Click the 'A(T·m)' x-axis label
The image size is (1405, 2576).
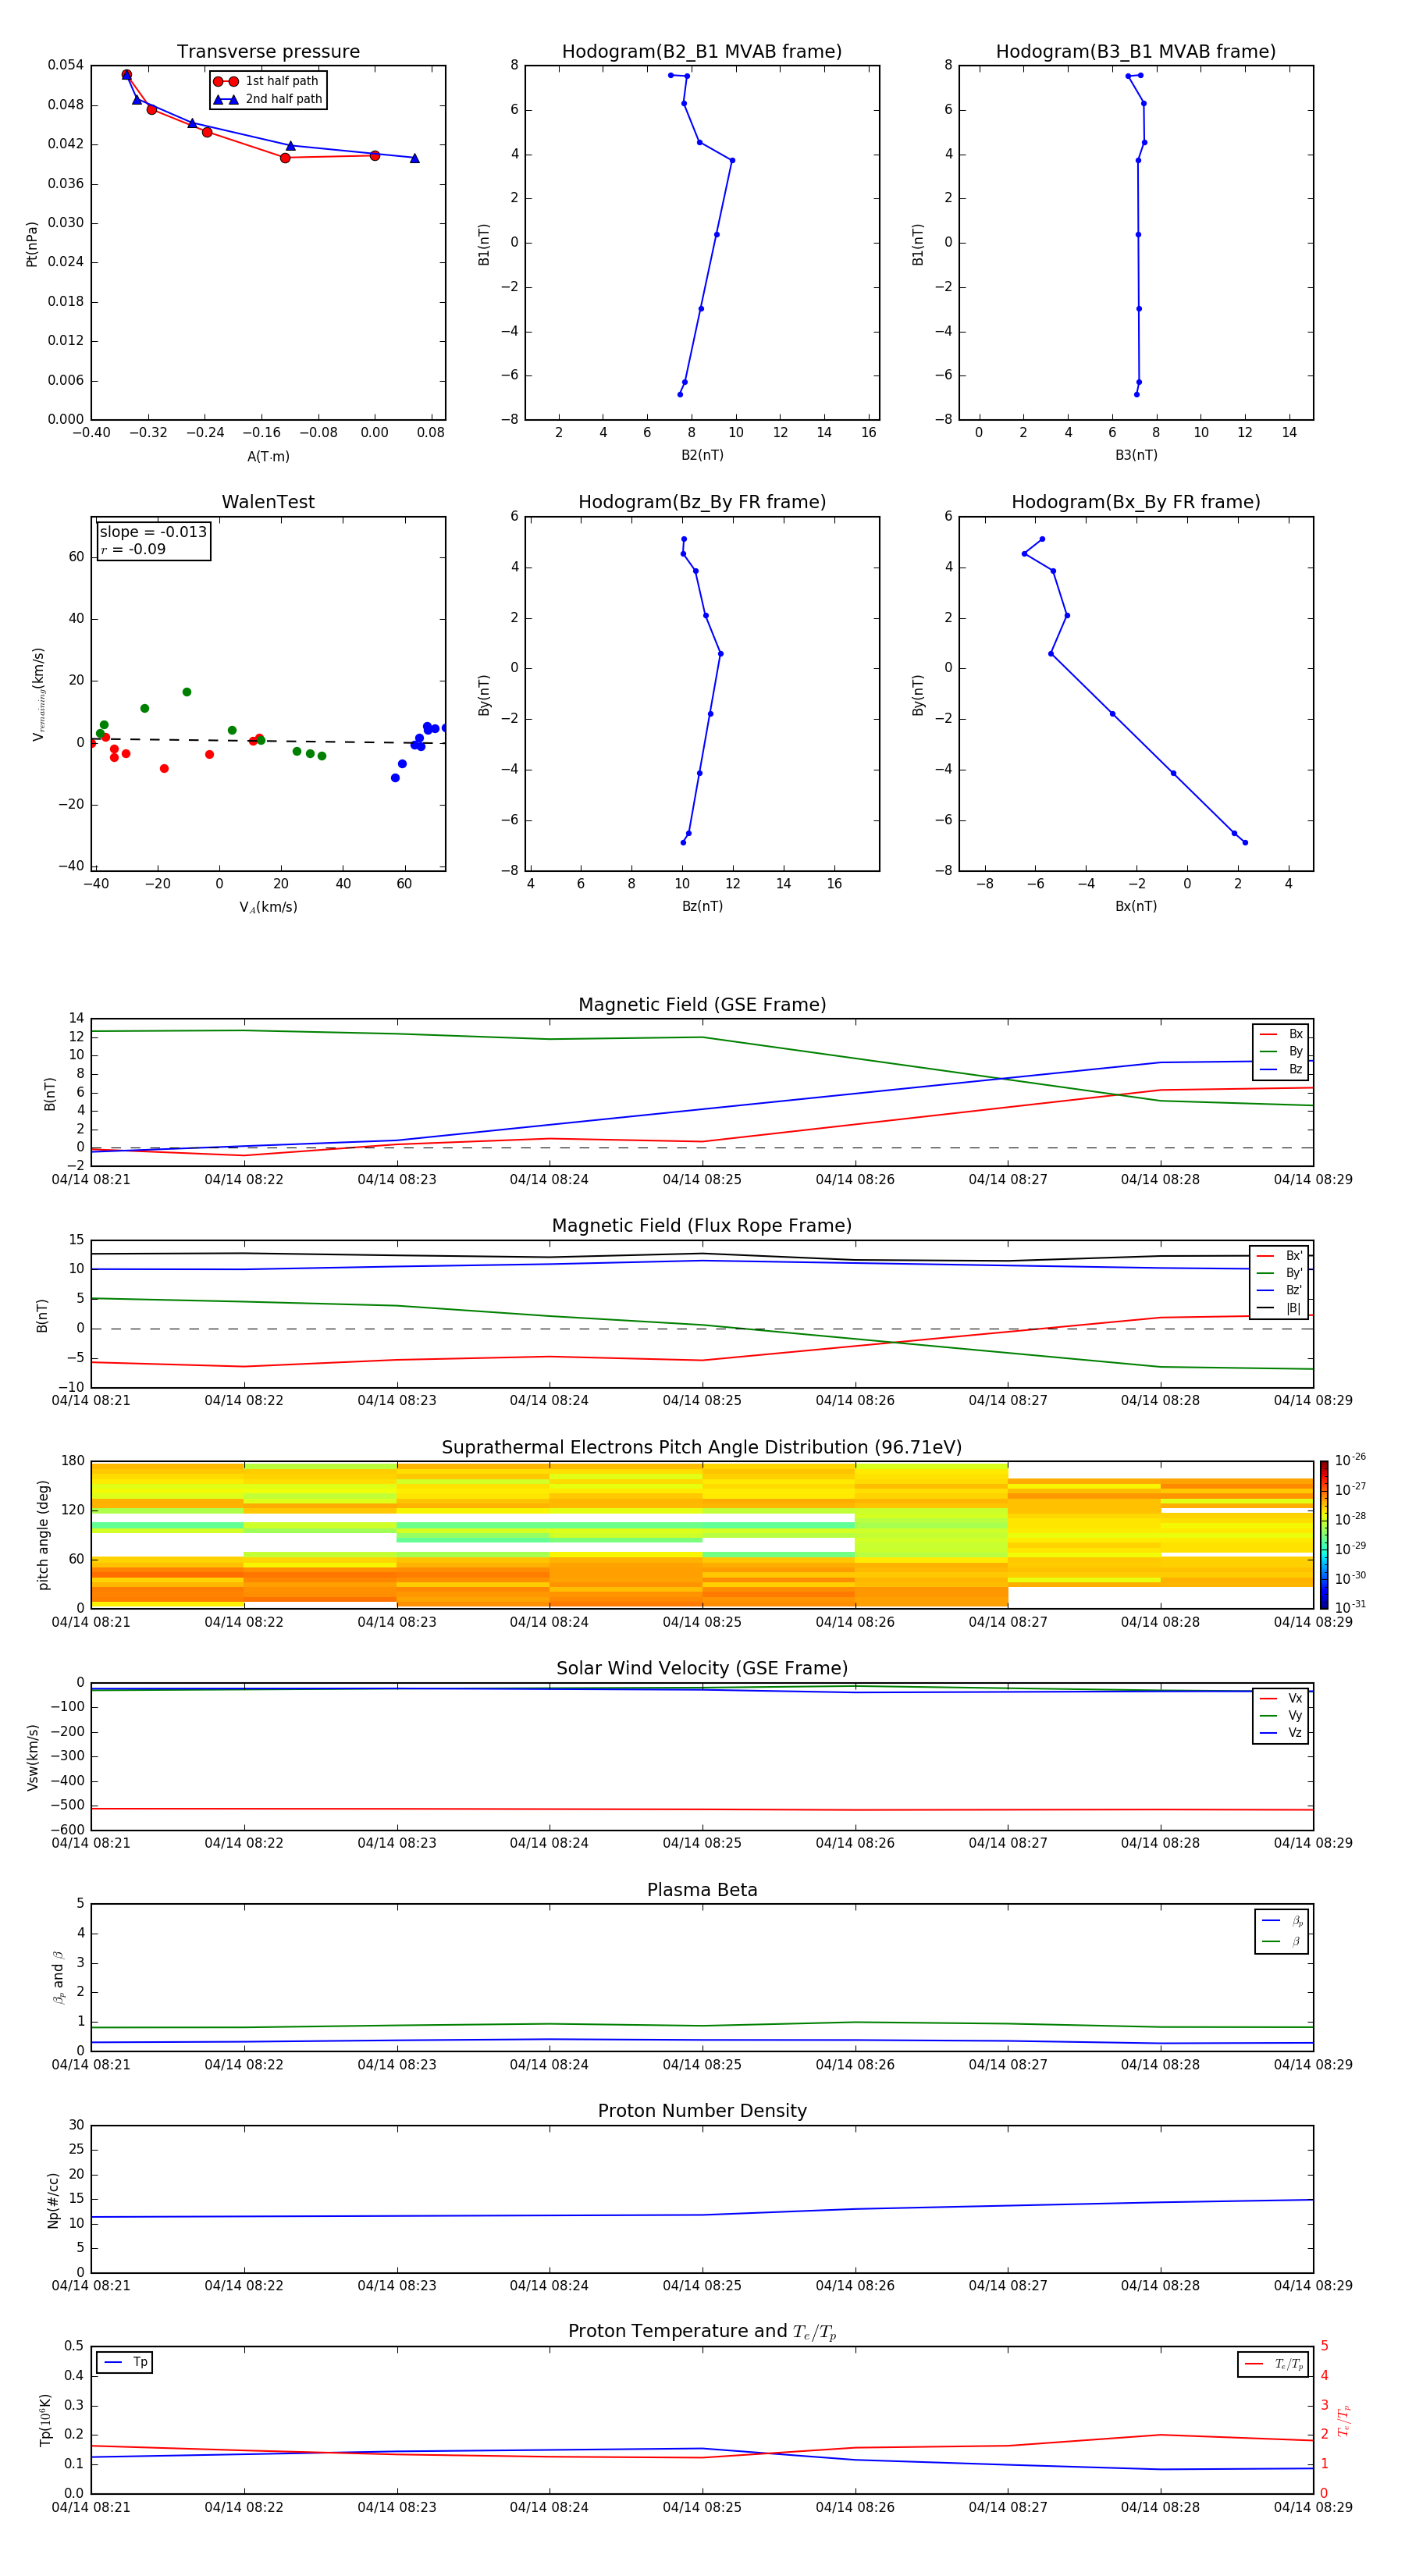268,457
